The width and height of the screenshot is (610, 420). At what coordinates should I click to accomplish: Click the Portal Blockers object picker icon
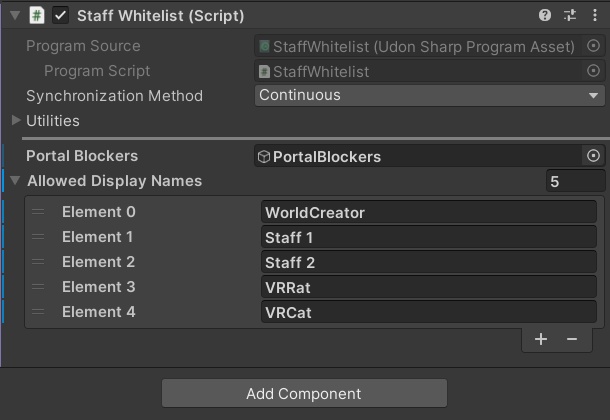(594, 156)
